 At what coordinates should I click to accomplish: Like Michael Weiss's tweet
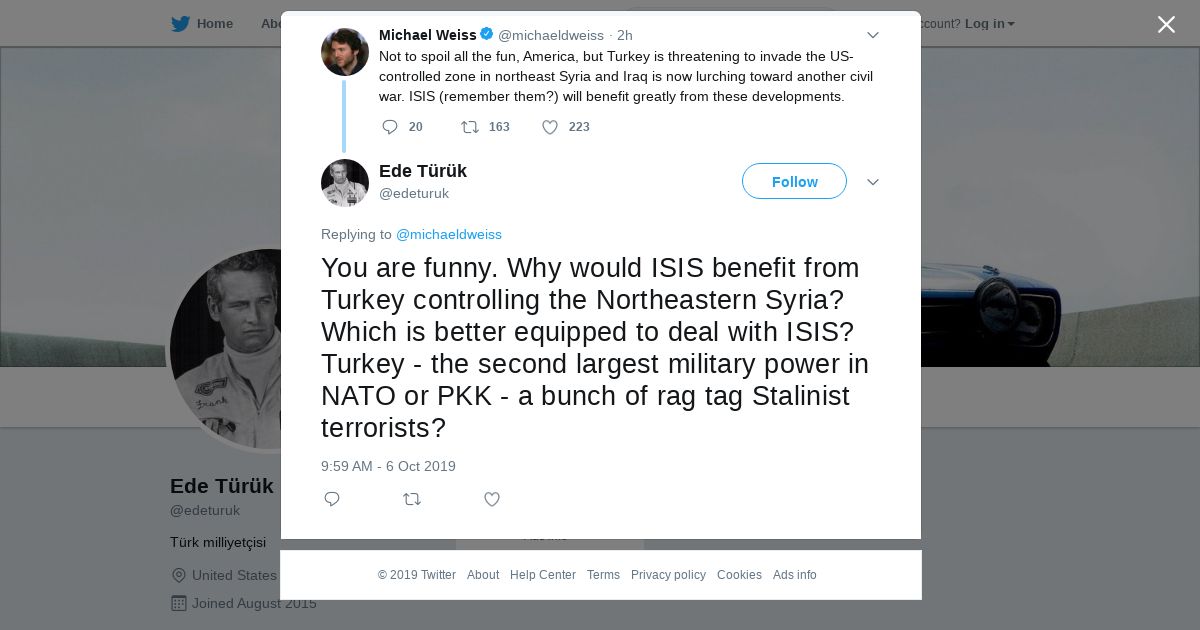tap(550, 127)
